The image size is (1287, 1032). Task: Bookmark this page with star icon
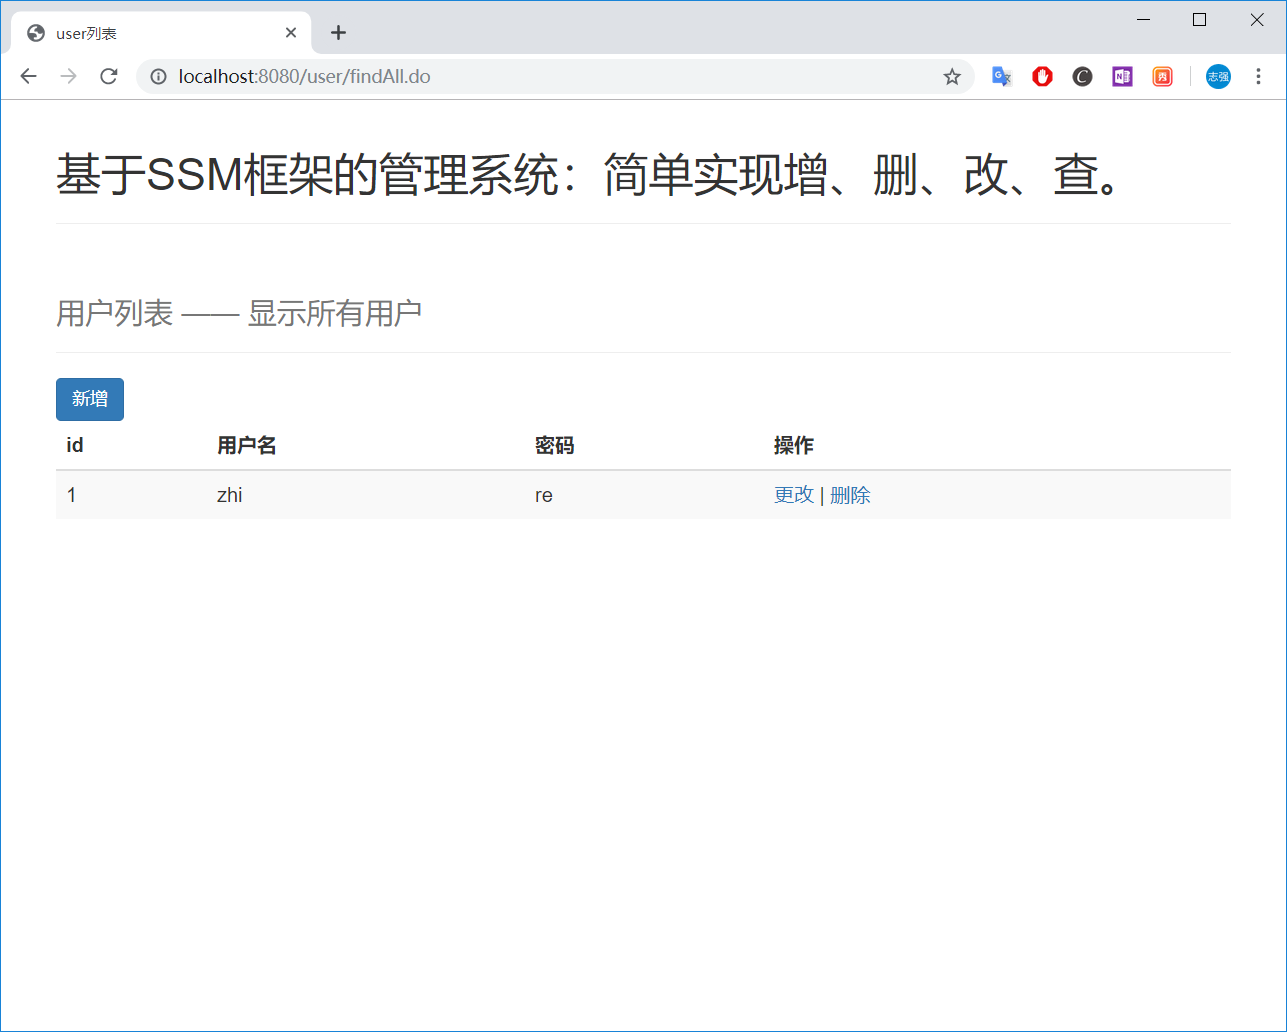pyautogui.click(x=952, y=77)
